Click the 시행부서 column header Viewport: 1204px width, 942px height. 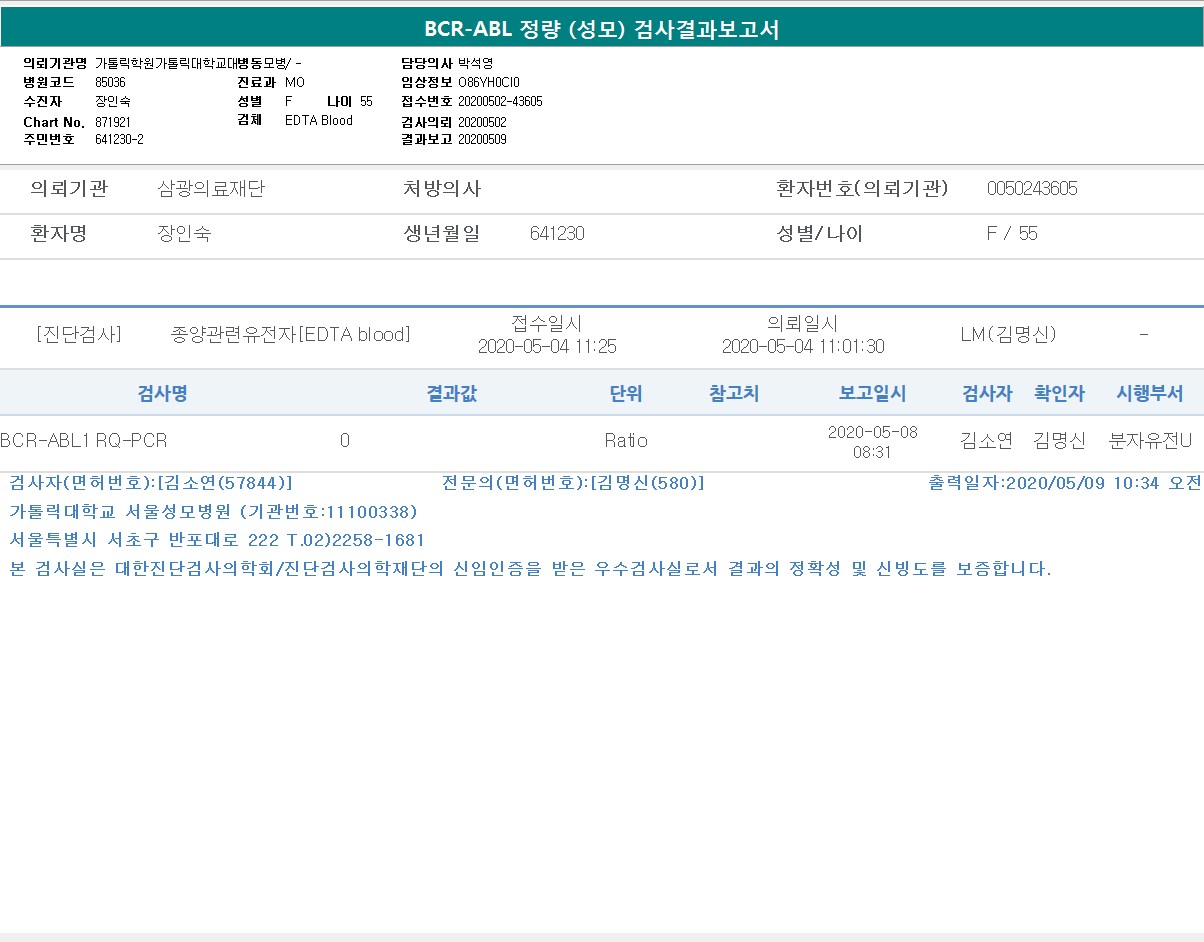click(1150, 394)
